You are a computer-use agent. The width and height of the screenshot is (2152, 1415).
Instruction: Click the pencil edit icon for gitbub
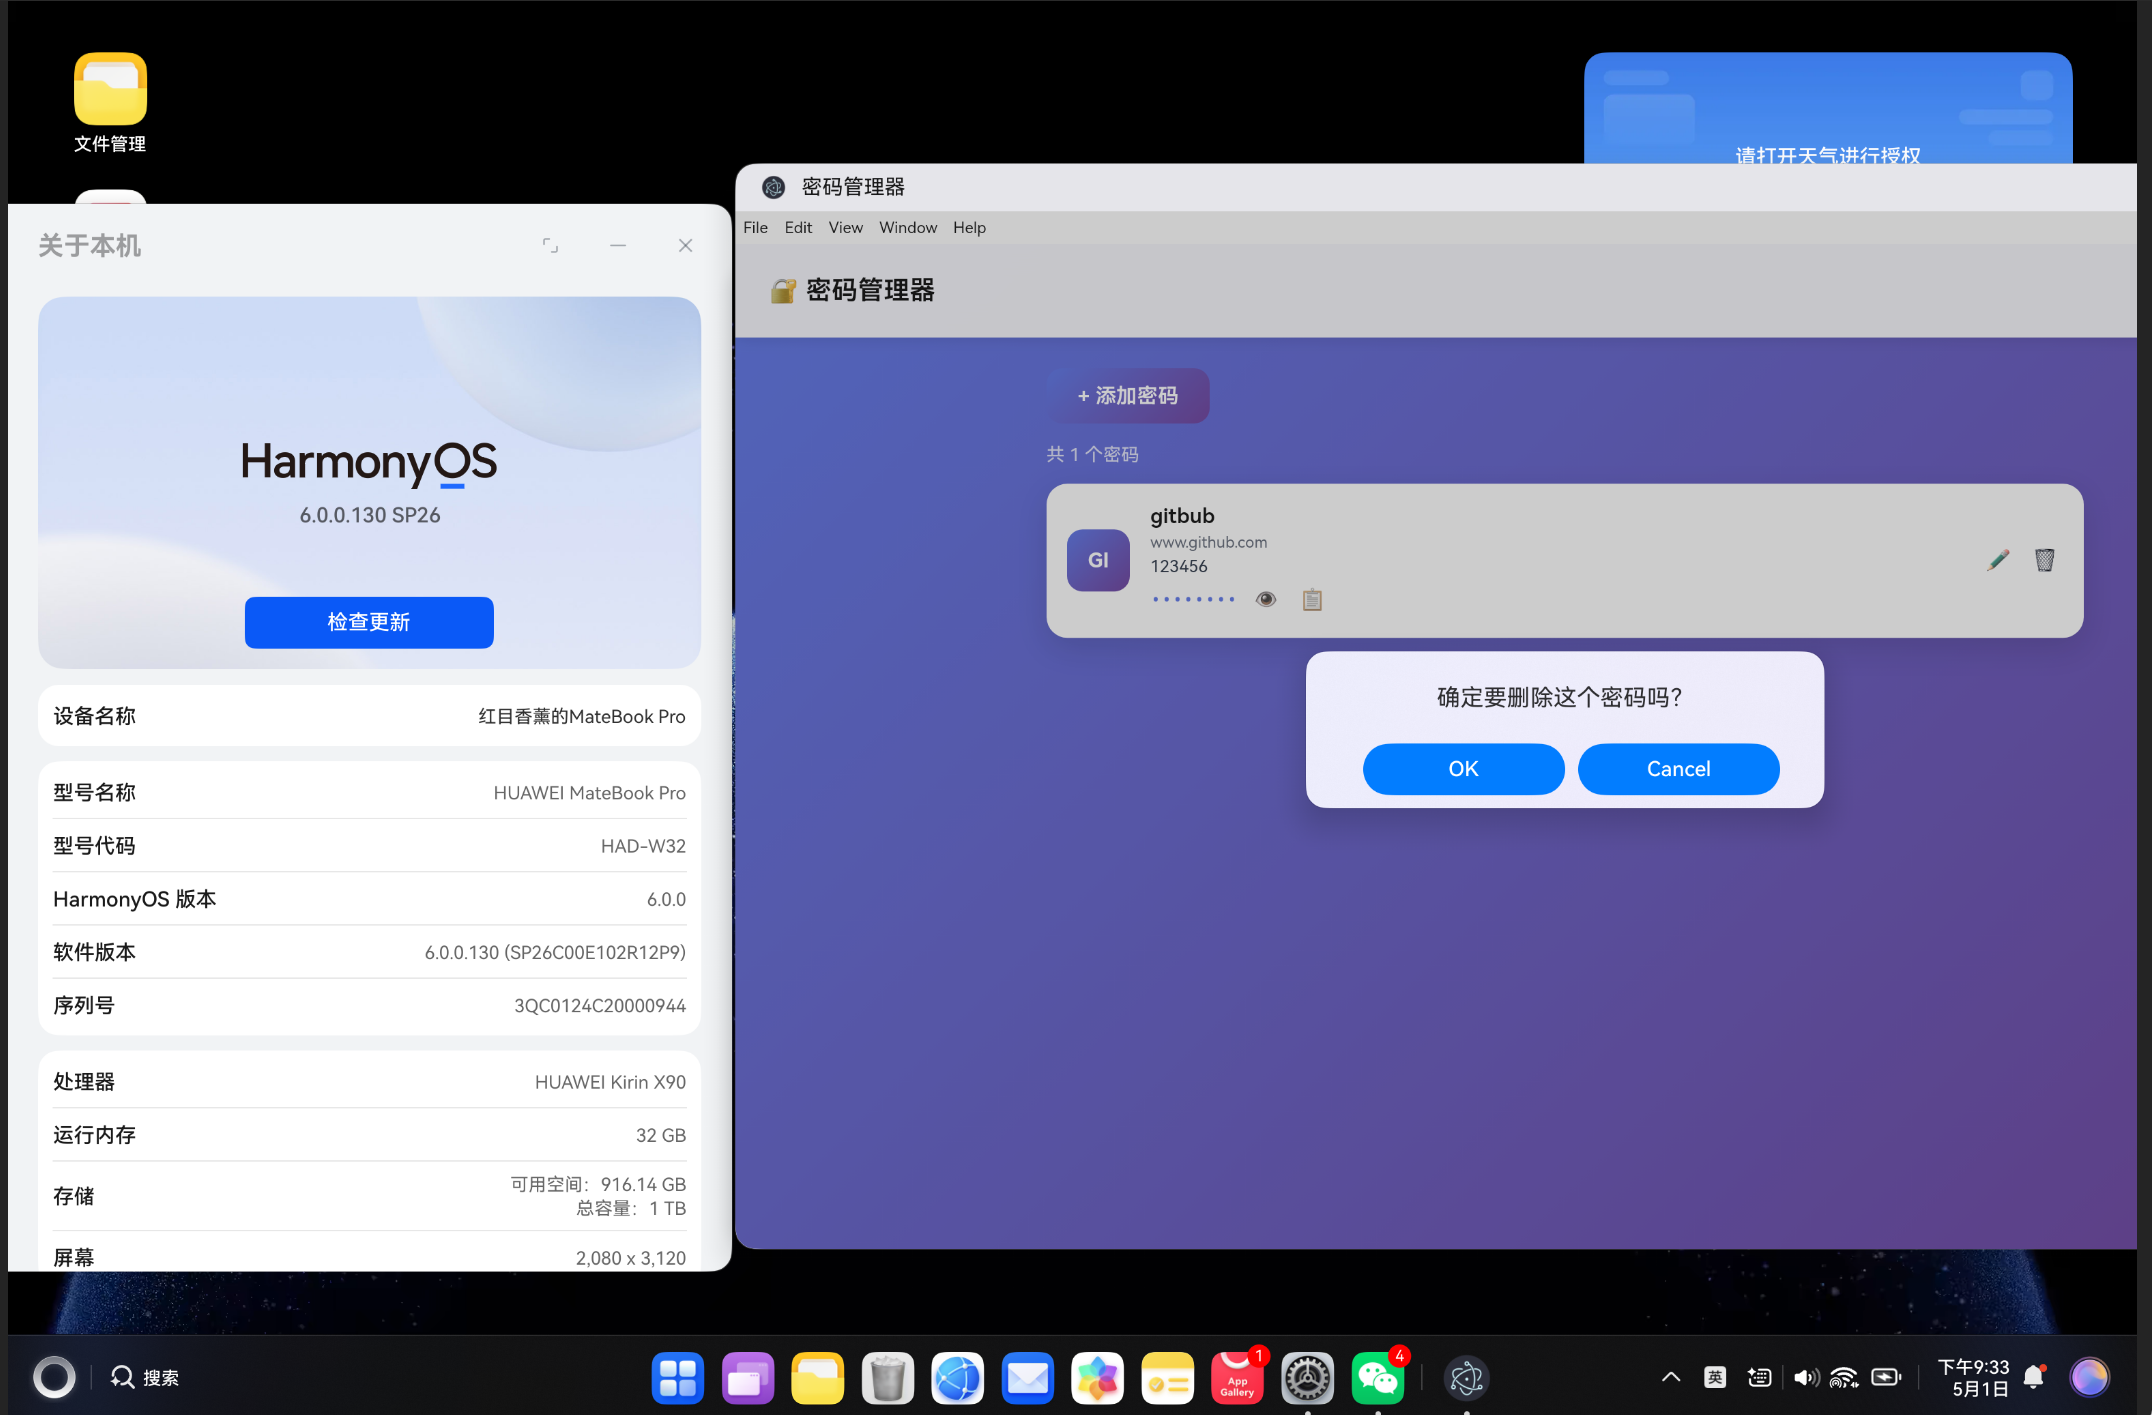pos(1997,560)
